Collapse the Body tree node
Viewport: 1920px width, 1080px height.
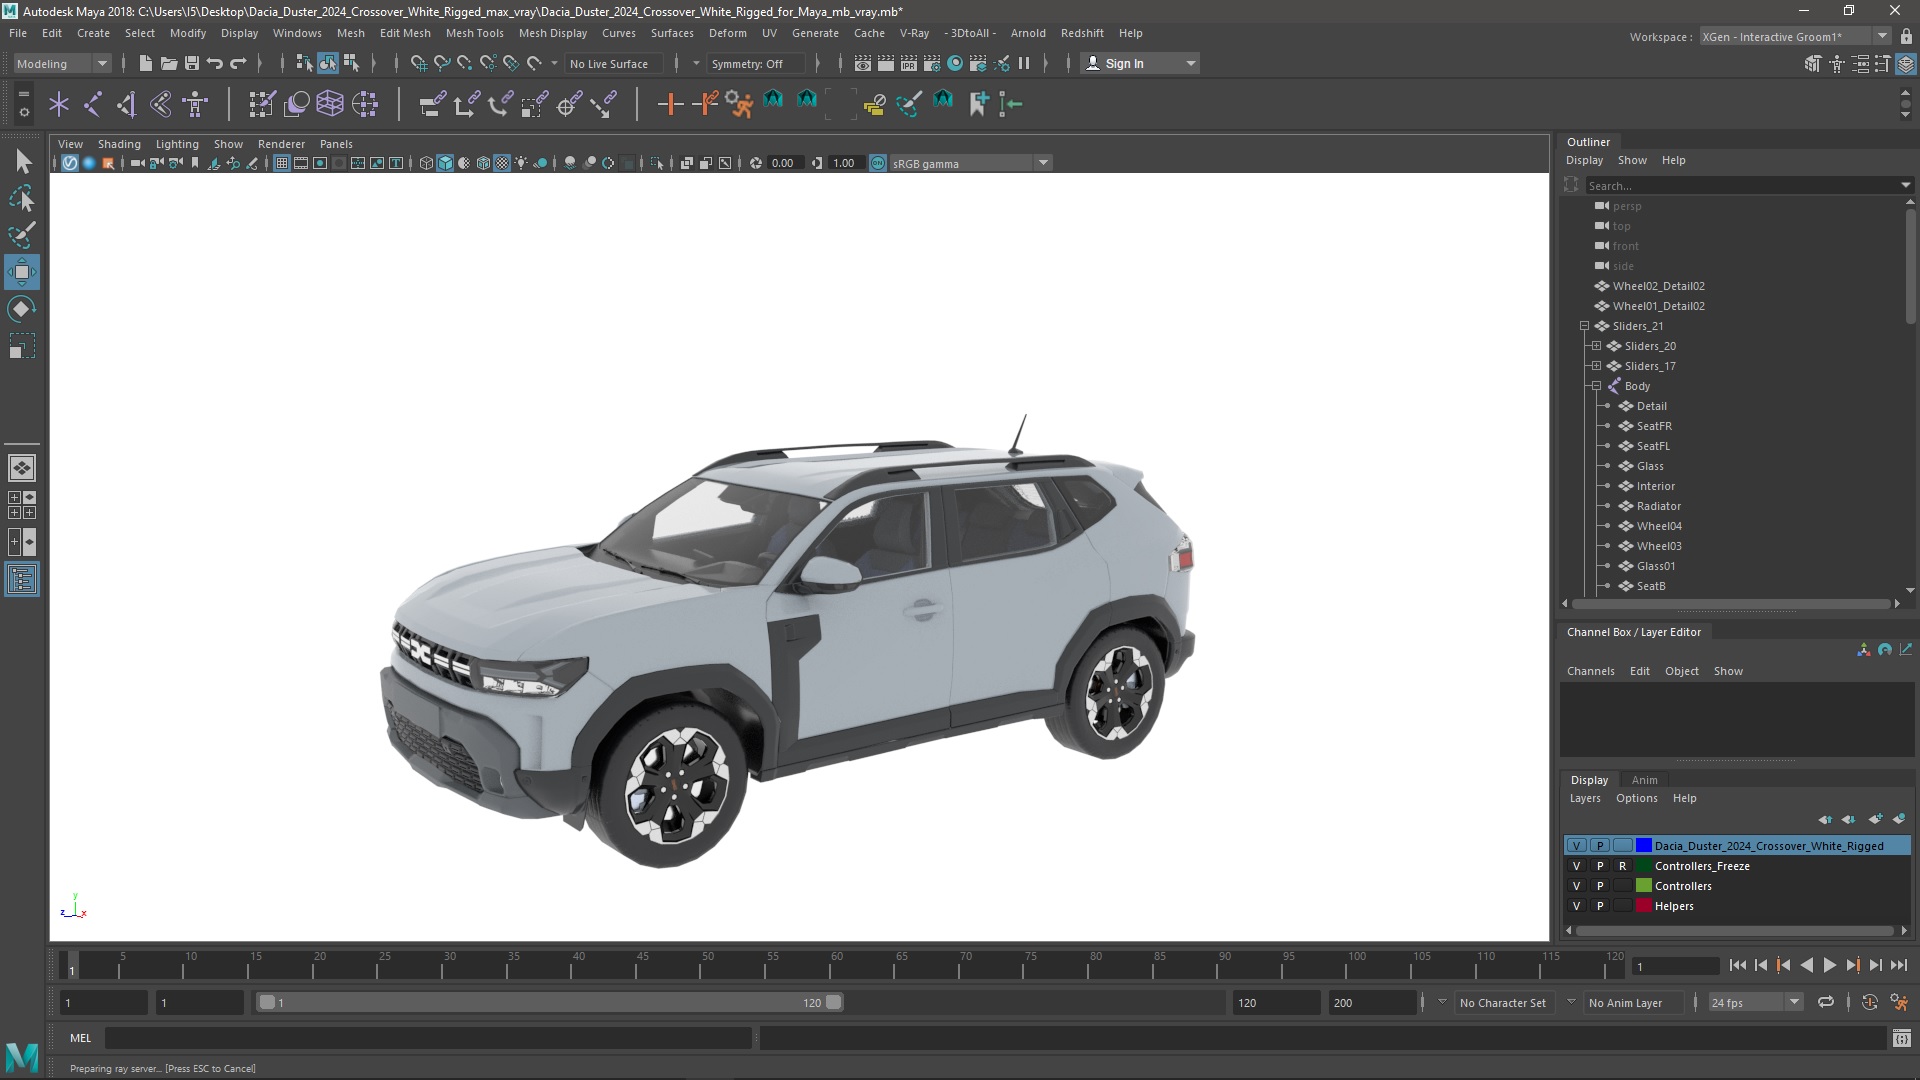point(1596,386)
